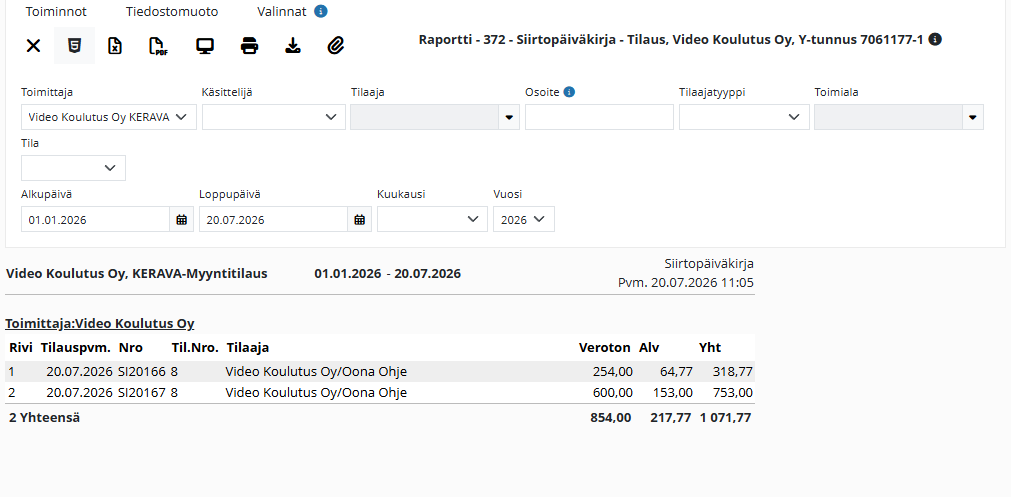Image resolution: width=1011 pixels, height=497 pixels.
Task: Select Tilaaja cell in row 1
Action: point(316,372)
